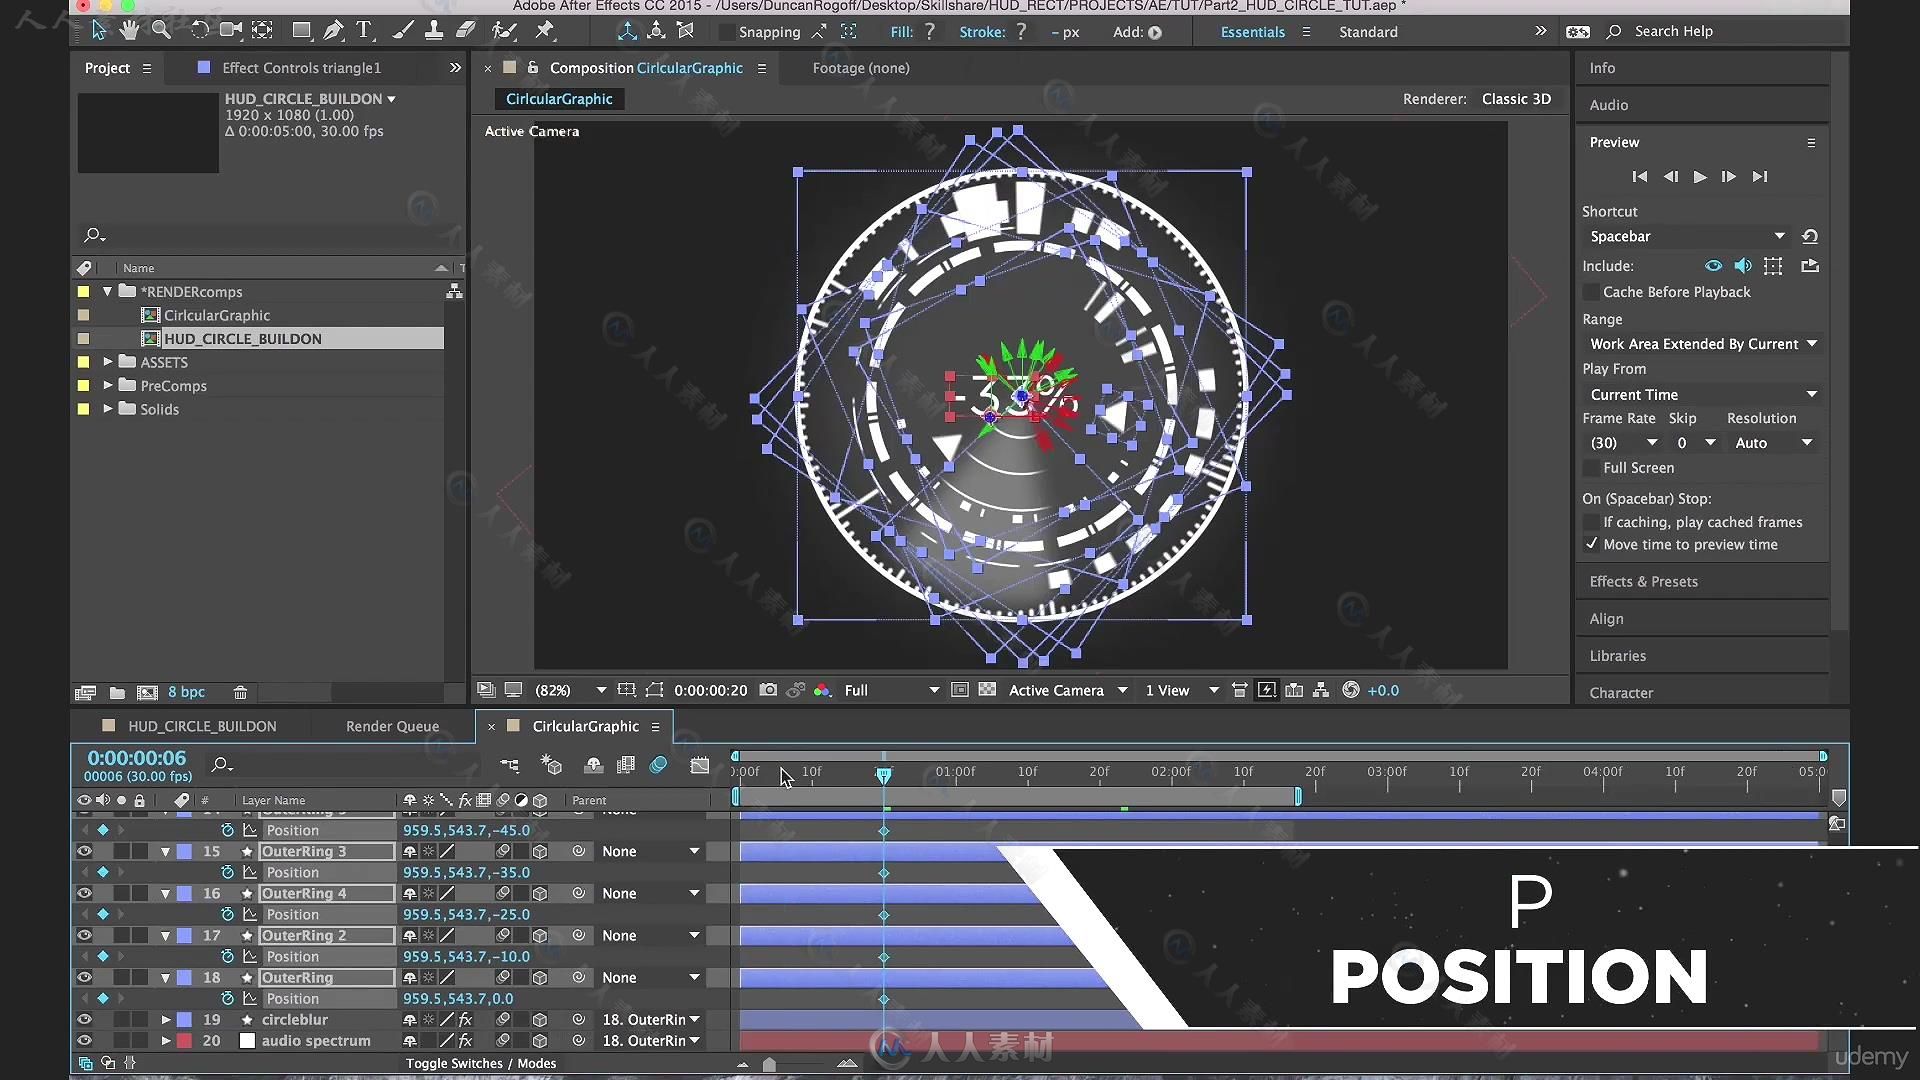Switch to the CirlcularGraphic composition tab
Viewport: 1920px width, 1080px height.
(x=584, y=725)
